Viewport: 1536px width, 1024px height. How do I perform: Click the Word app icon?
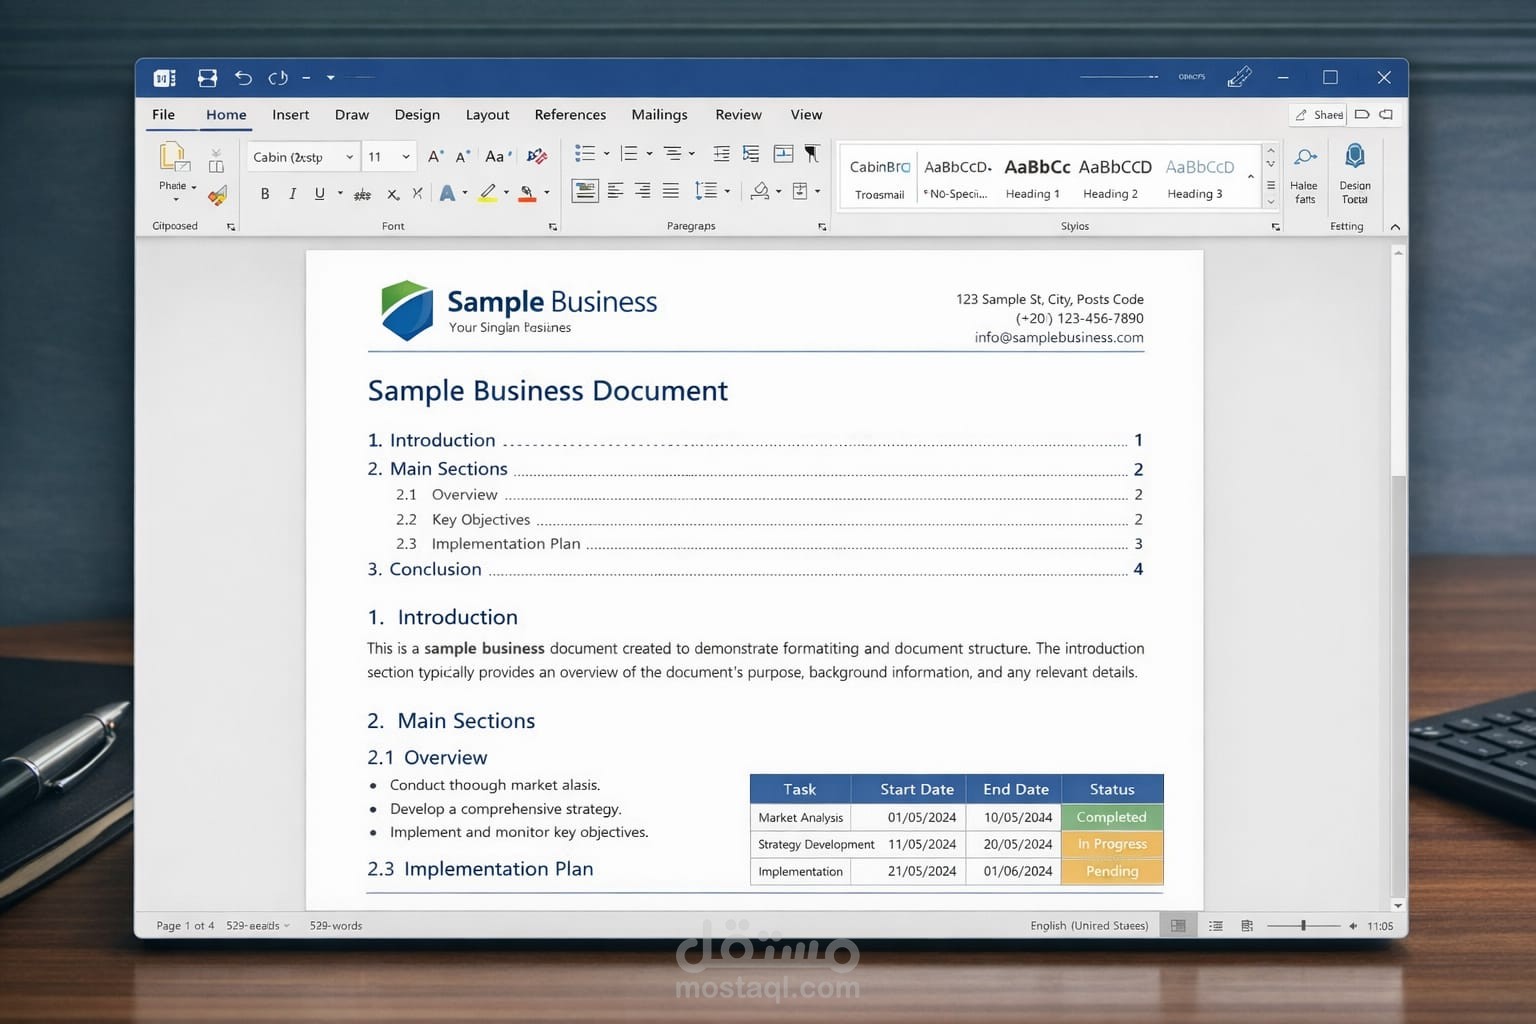(165, 77)
